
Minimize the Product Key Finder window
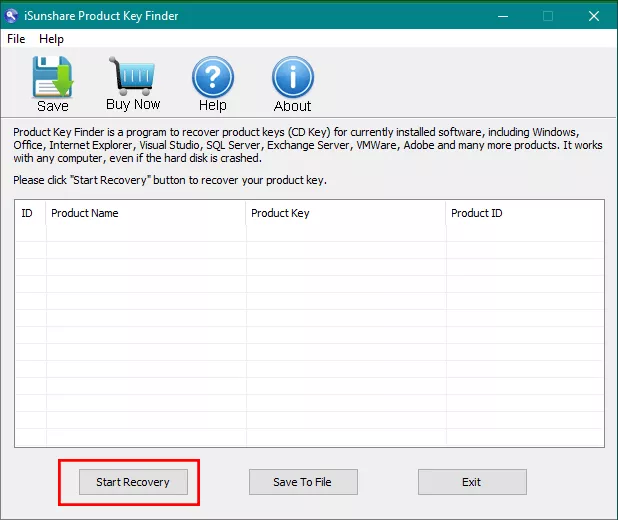coord(503,16)
